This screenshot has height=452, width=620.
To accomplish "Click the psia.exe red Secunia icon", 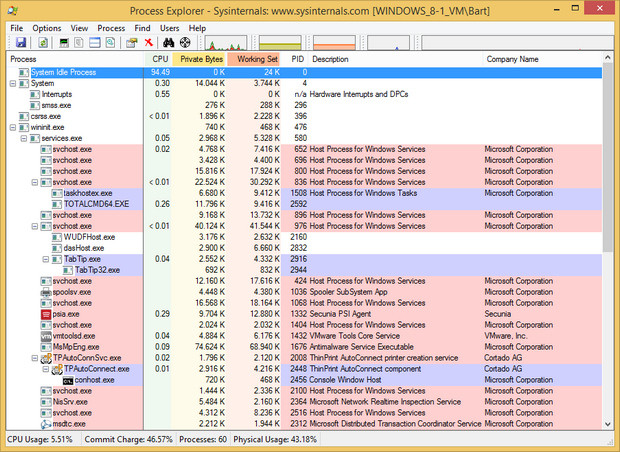I will [46, 314].
